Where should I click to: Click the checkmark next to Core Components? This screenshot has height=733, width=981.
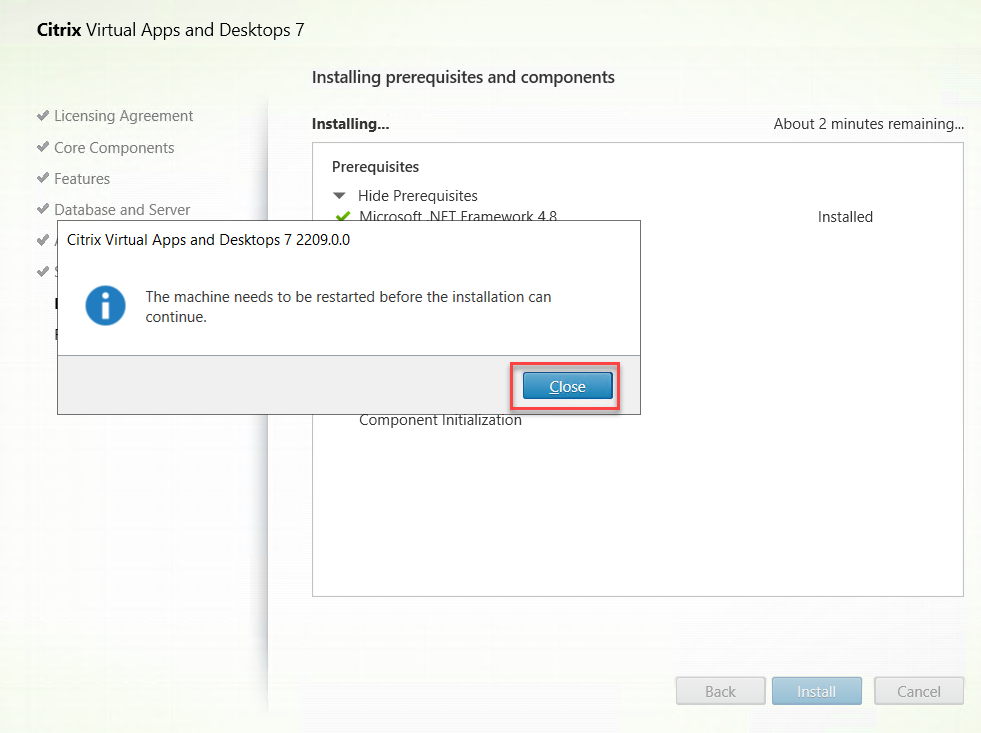point(43,147)
